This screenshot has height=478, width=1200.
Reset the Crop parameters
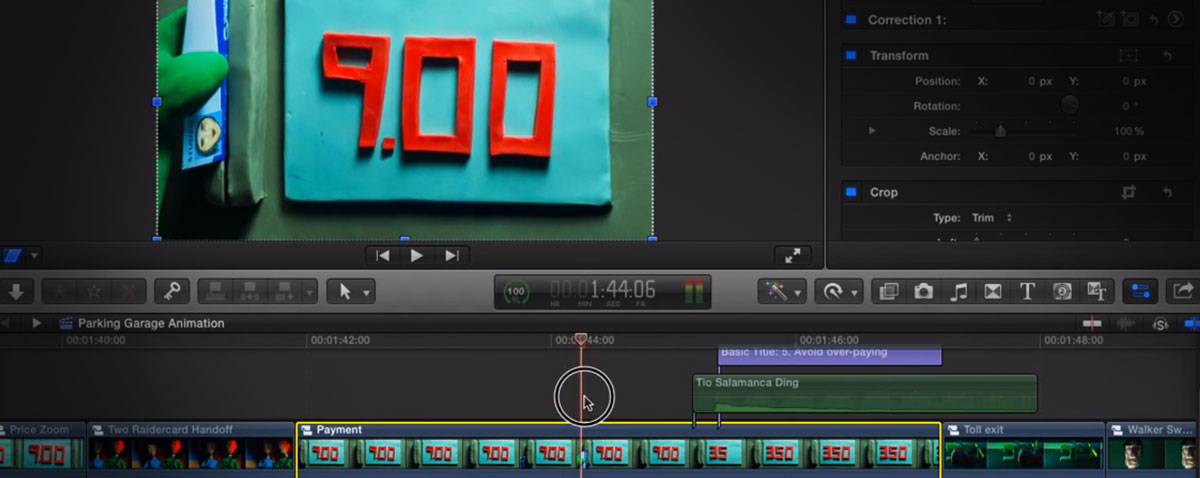pyautogui.click(x=1167, y=192)
